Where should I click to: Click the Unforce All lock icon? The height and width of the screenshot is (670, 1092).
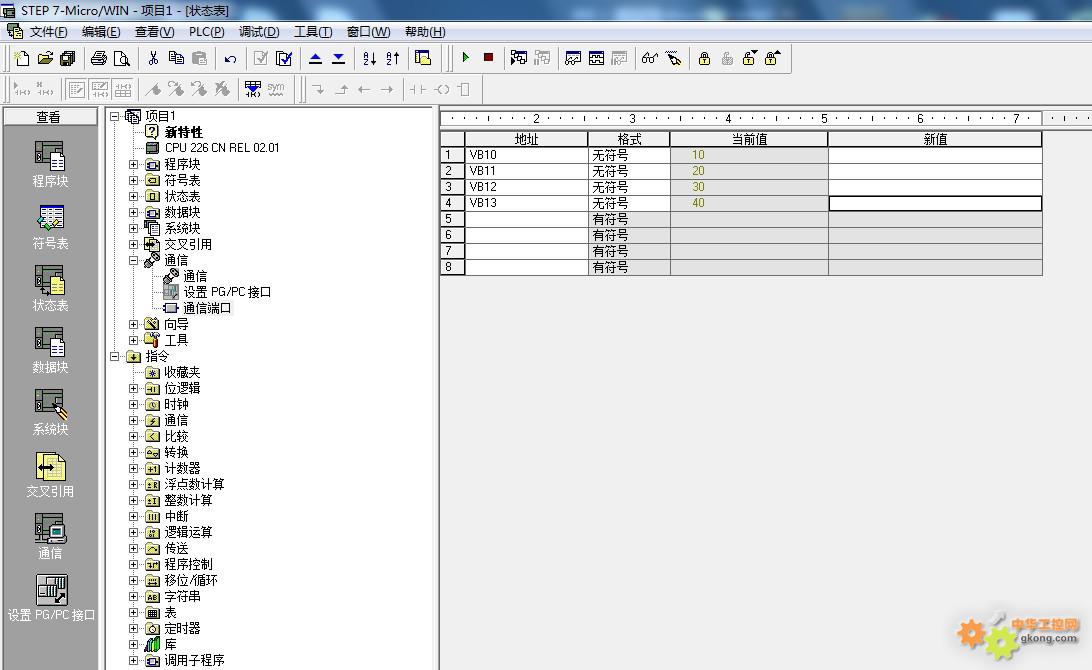pos(749,59)
